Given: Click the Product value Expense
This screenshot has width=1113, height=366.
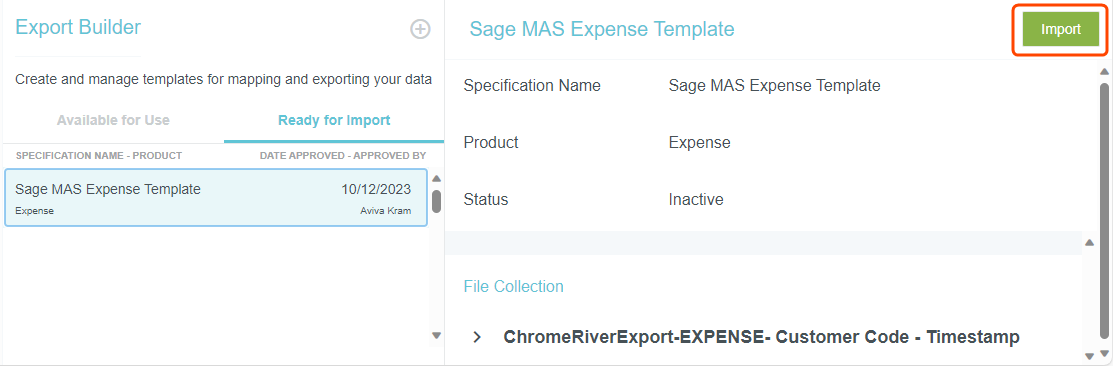Looking at the screenshot, I should 699,143.
